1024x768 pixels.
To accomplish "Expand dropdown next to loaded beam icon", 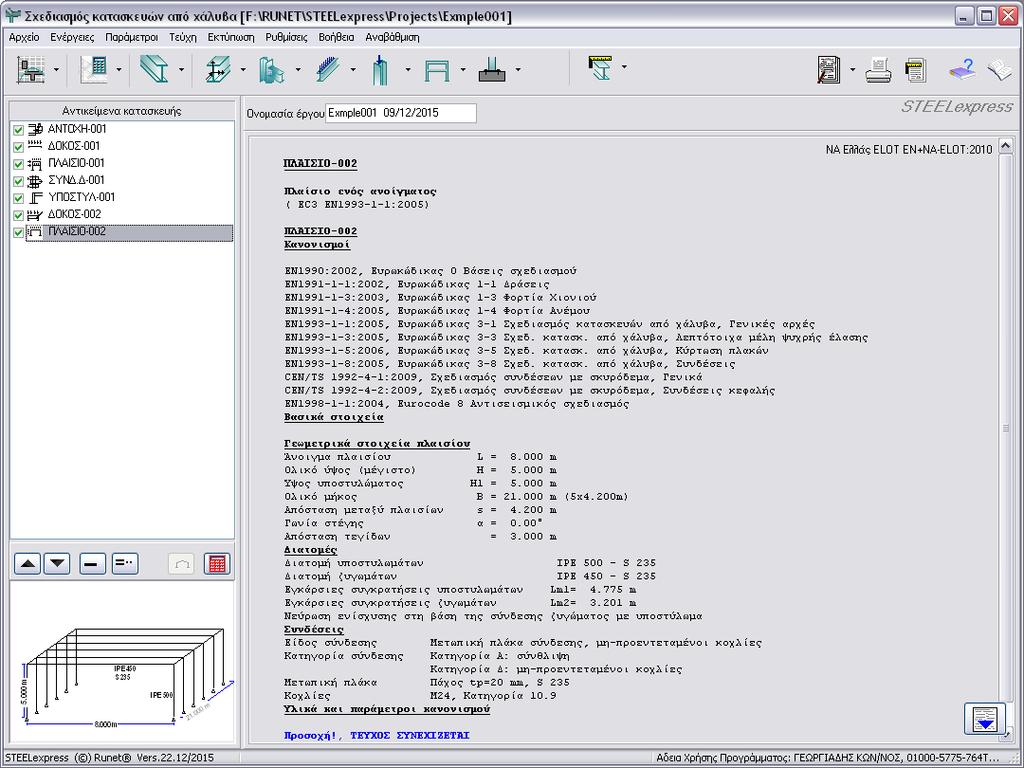I will (353, 69).
